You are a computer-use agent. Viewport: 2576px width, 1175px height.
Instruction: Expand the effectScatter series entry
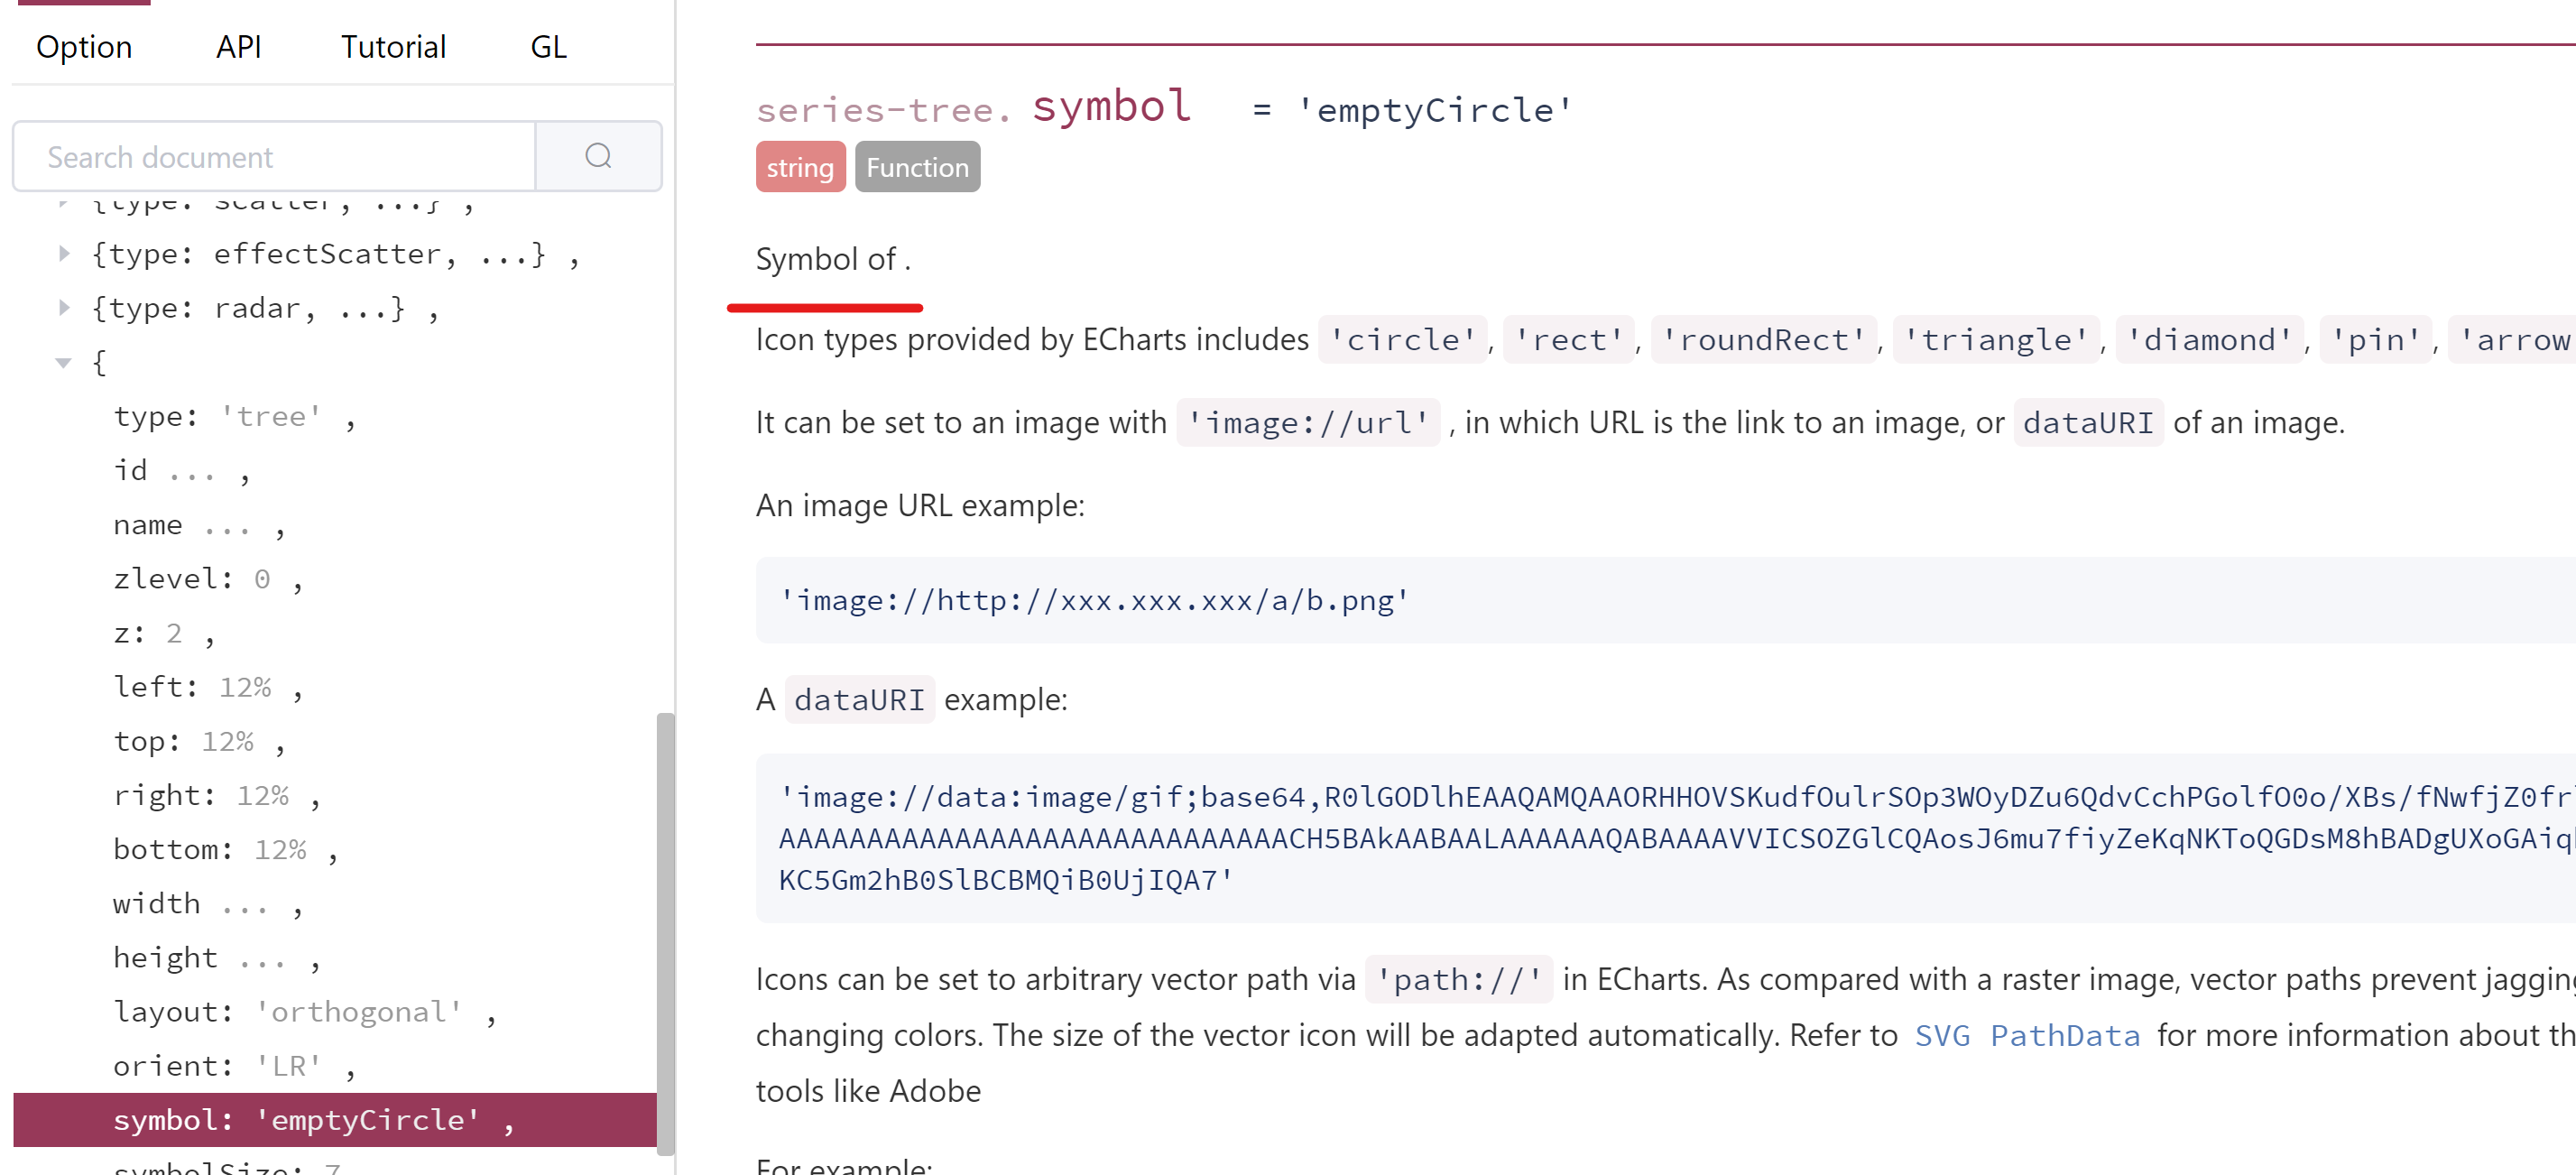click(64, 254)
